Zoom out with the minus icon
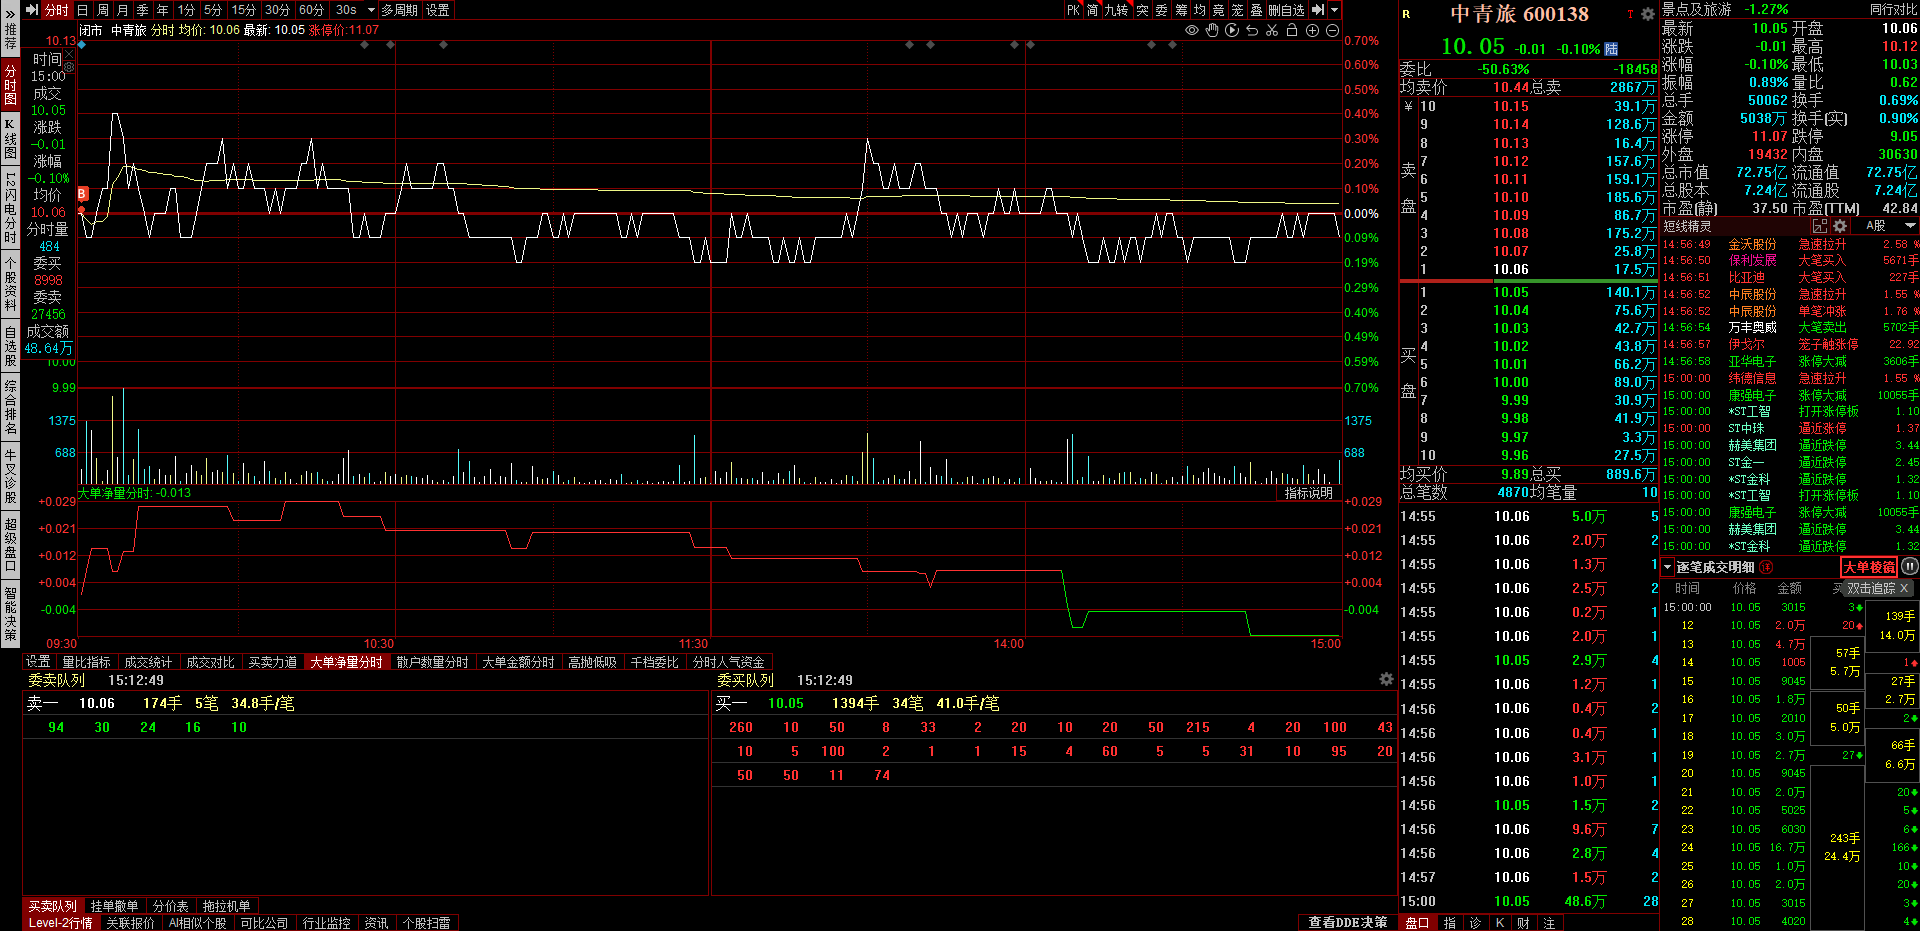 pyautogui.click(x=1332, y=30)
